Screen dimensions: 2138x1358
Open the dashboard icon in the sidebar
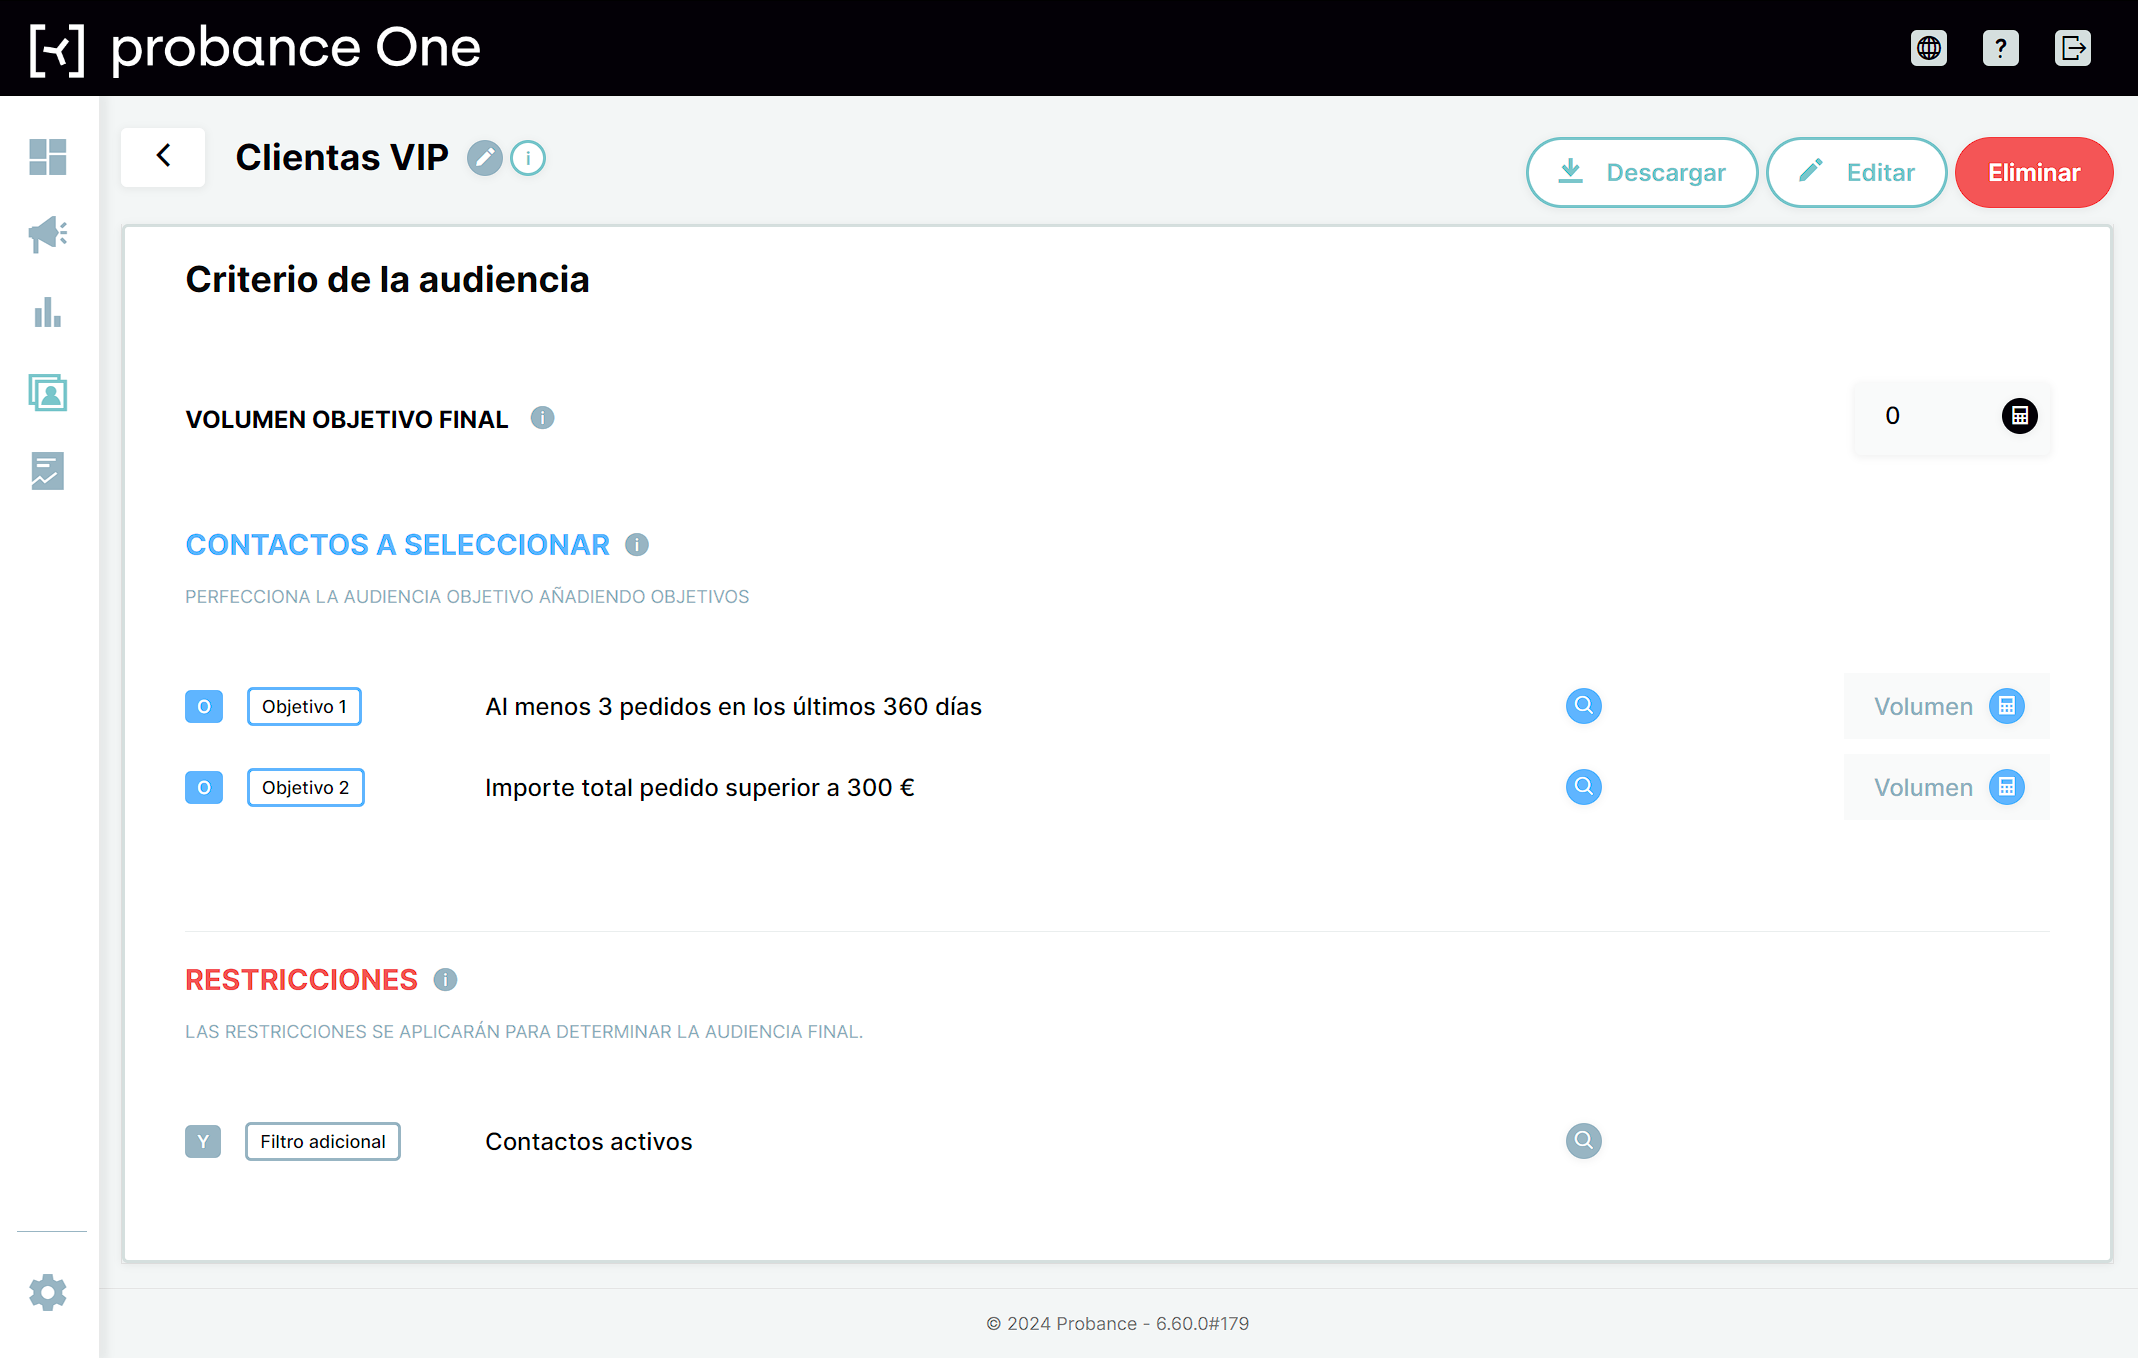[48, 157]
